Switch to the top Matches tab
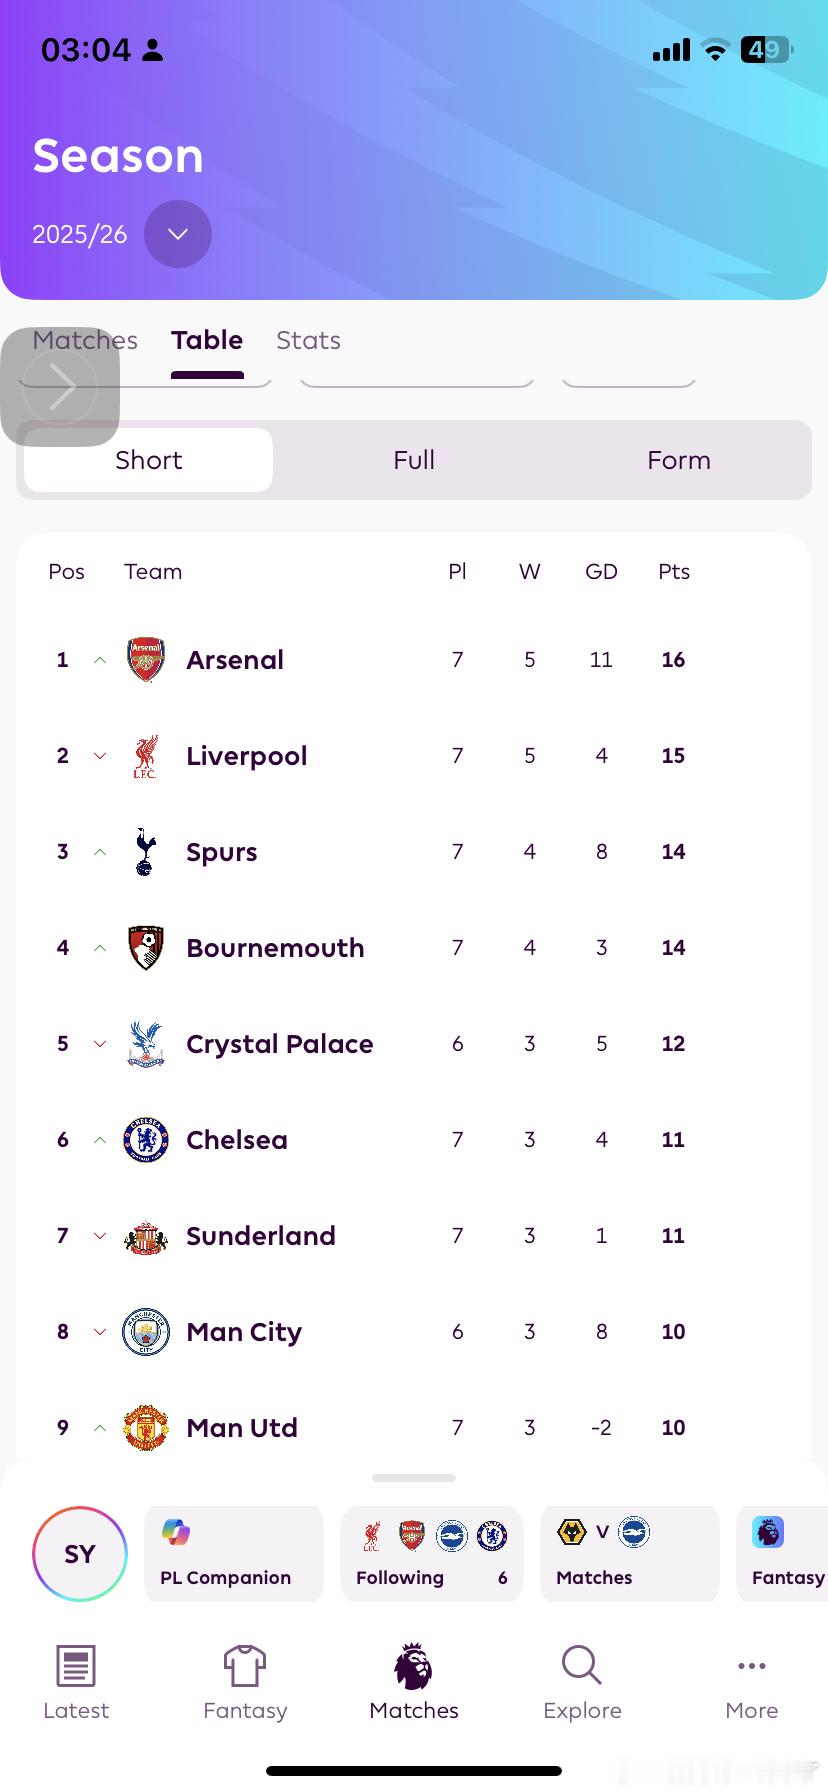 [x=130, y=341]
